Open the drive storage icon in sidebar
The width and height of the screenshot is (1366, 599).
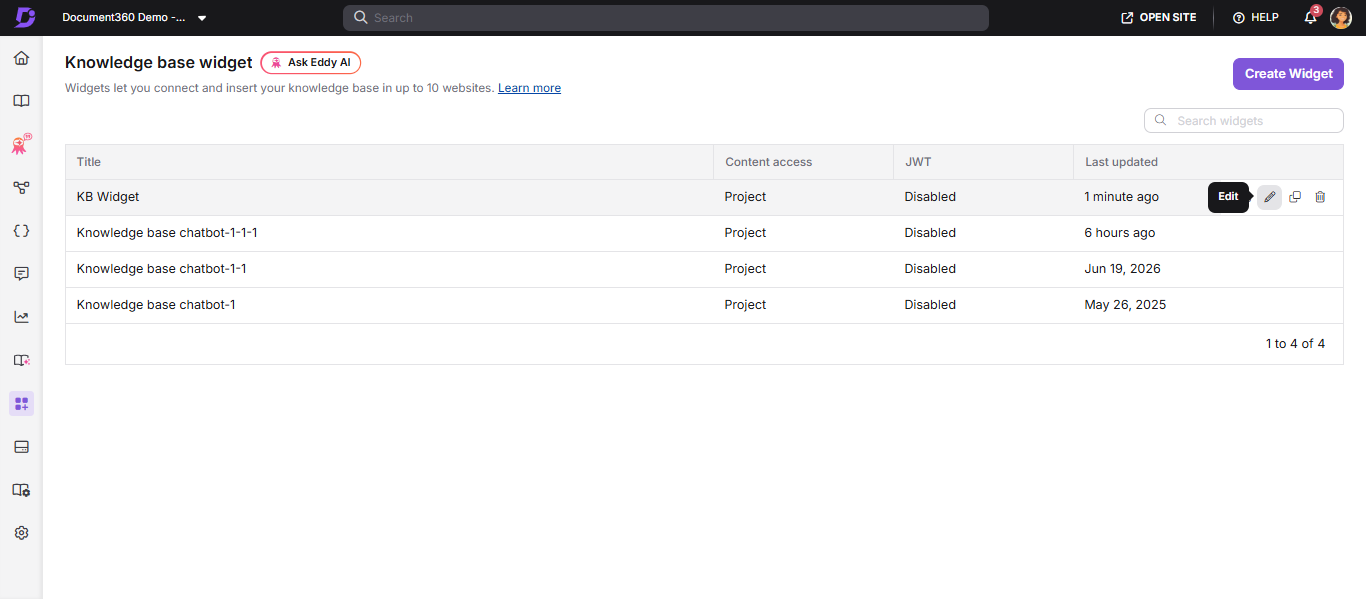pyautogui.click(x=21, y=447)
